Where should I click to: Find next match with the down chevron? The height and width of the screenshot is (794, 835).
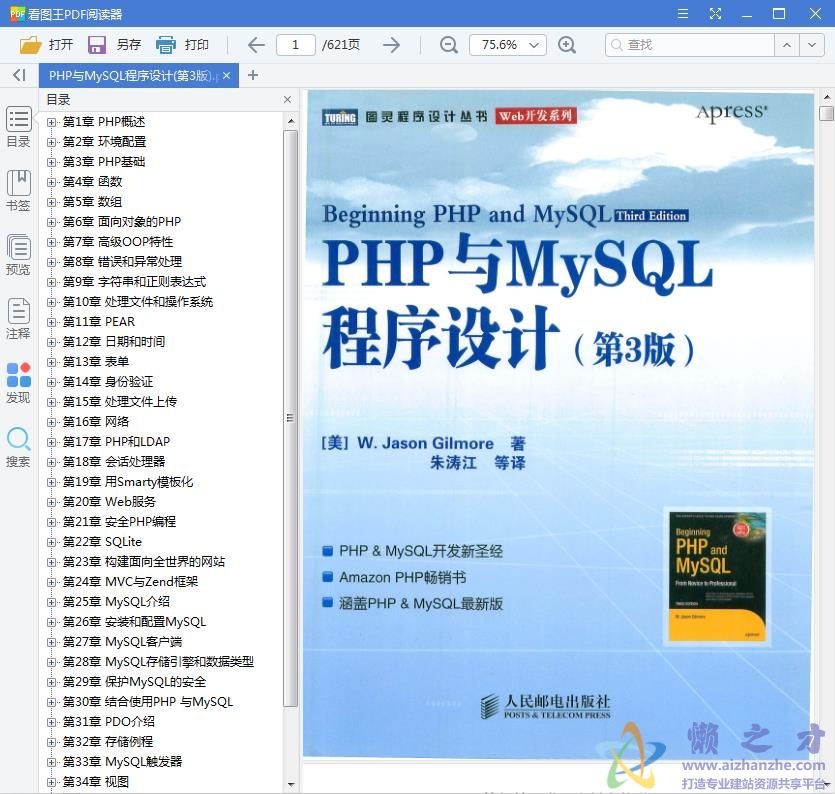coord(812,45)
